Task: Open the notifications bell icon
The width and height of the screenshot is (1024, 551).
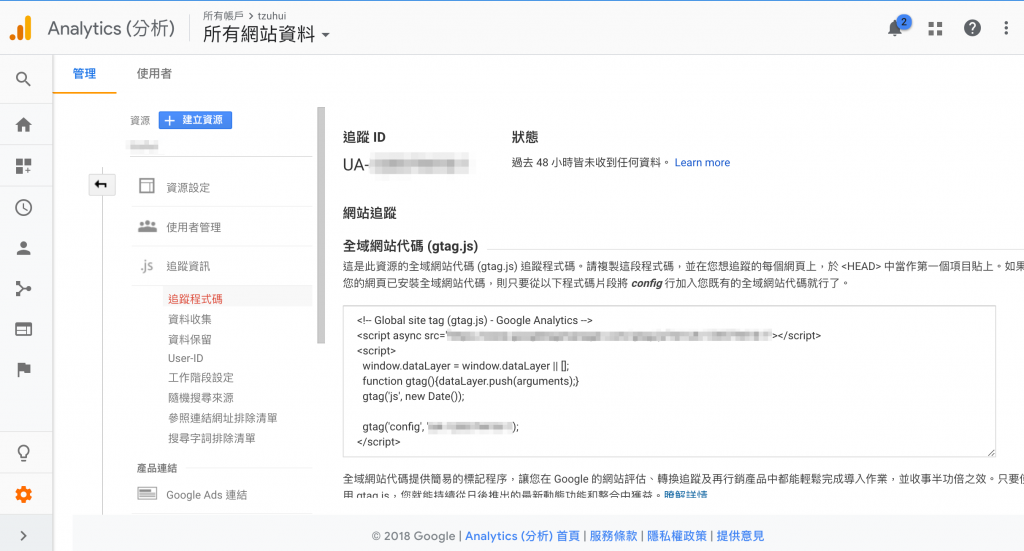Action: point(895,28)
